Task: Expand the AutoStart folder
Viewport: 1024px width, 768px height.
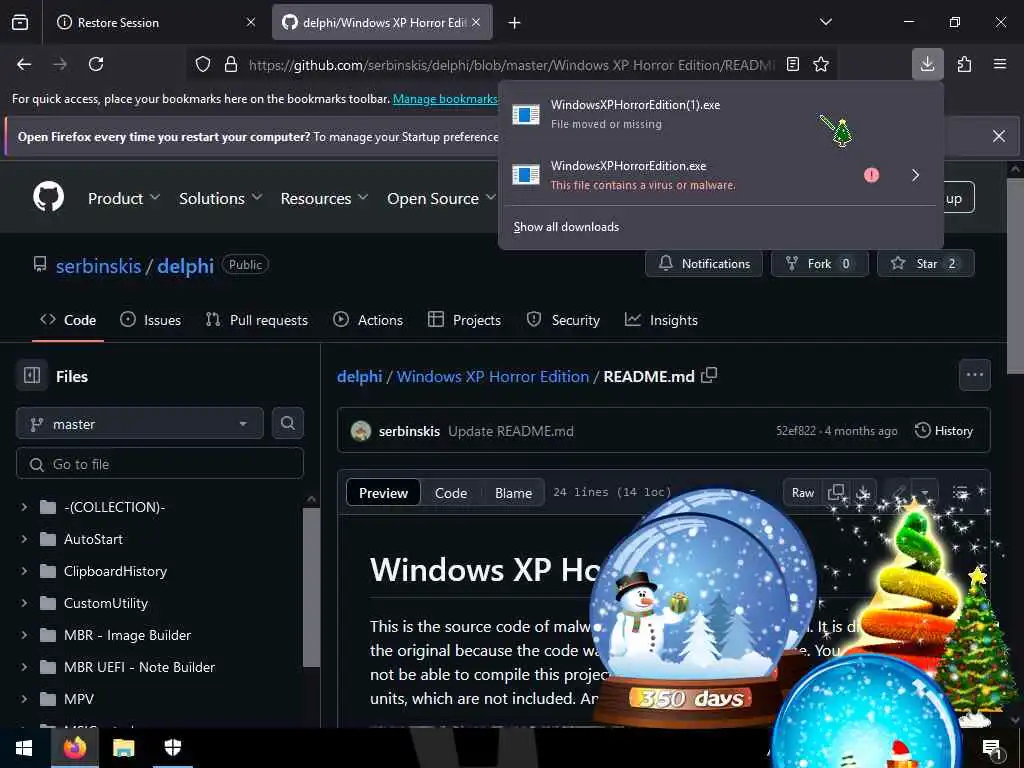Action: (x=24, y=539)
